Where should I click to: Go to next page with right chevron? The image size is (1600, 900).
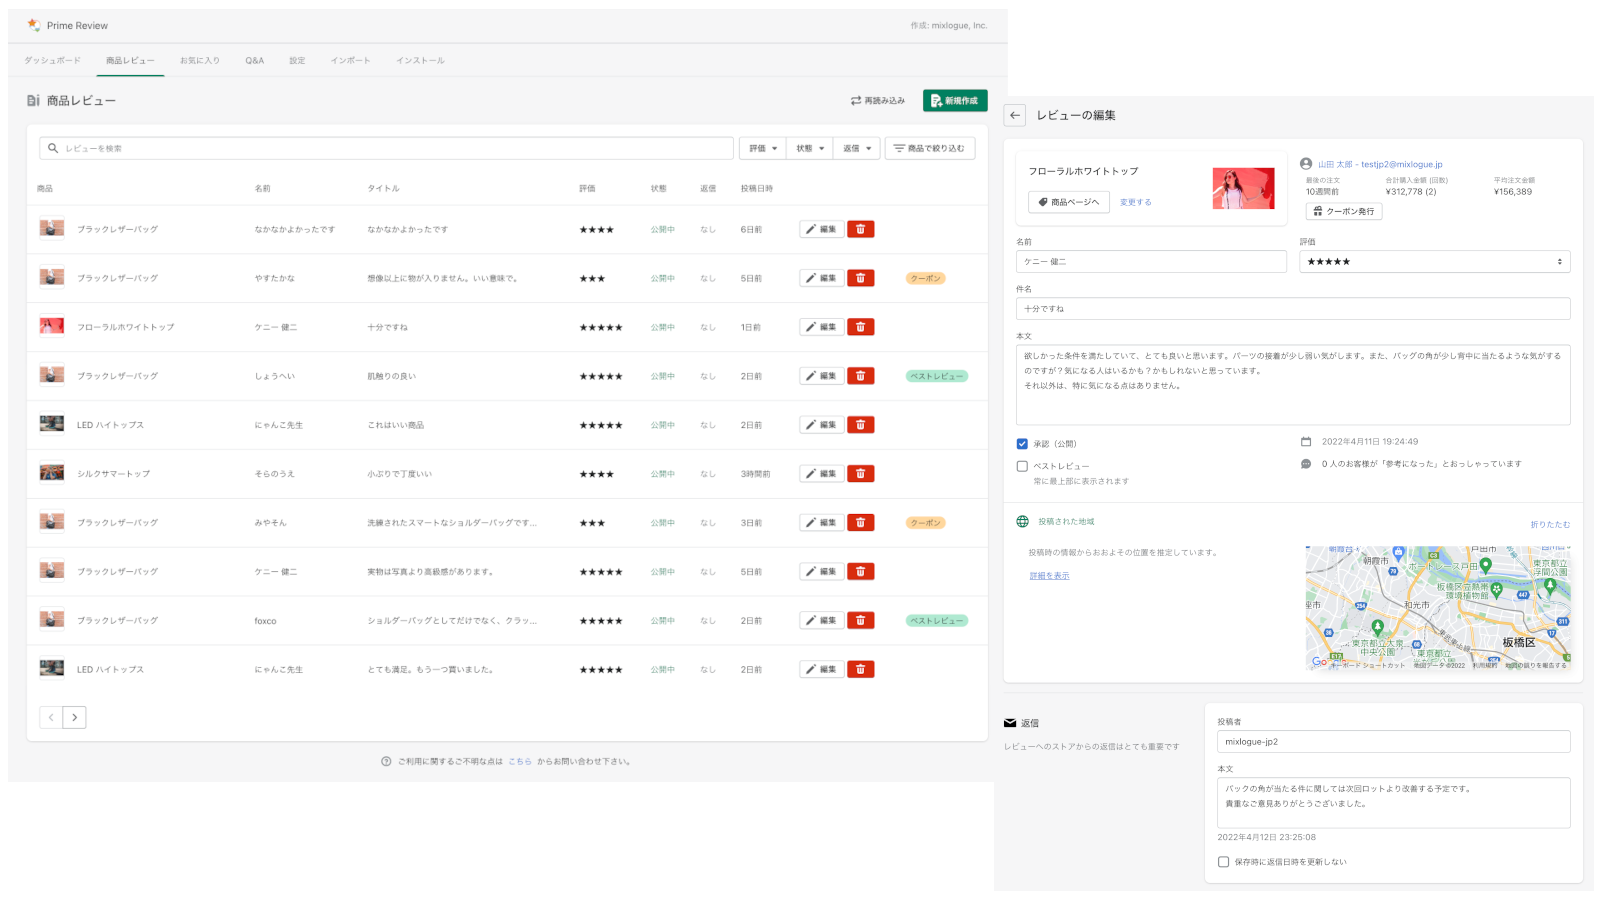74,717
